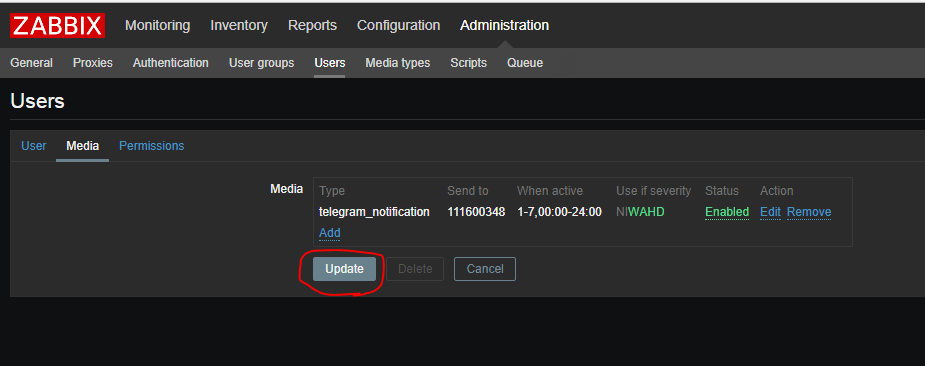Go to General submenu

(31, 63)
